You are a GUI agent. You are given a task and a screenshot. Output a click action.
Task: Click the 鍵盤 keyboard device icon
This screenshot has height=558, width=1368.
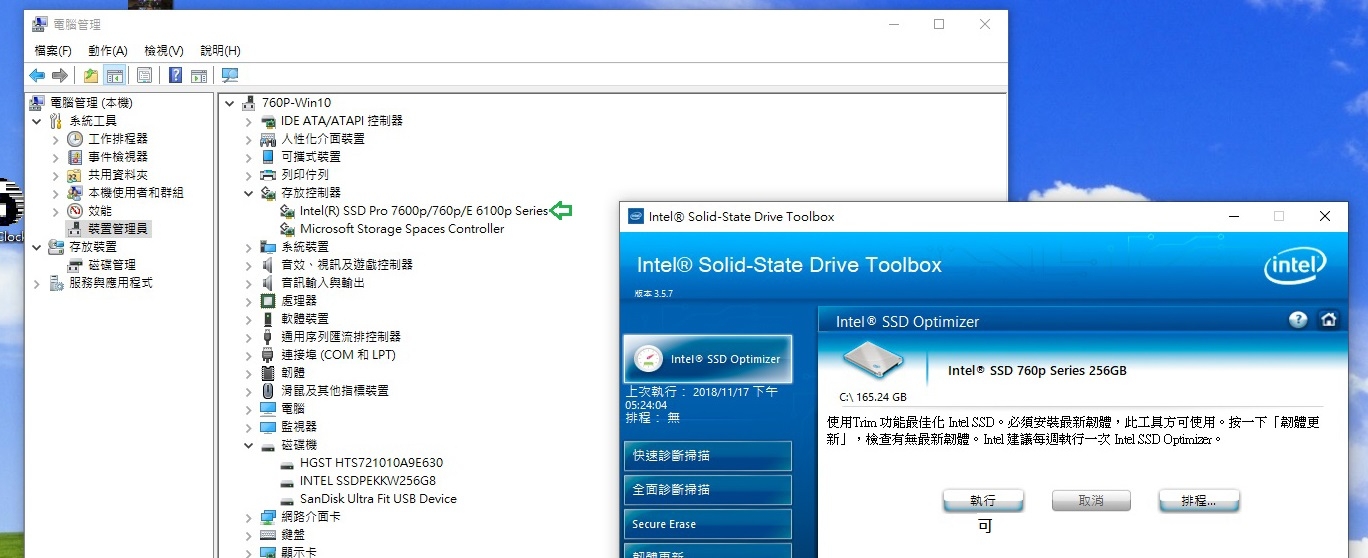point(268,535)
